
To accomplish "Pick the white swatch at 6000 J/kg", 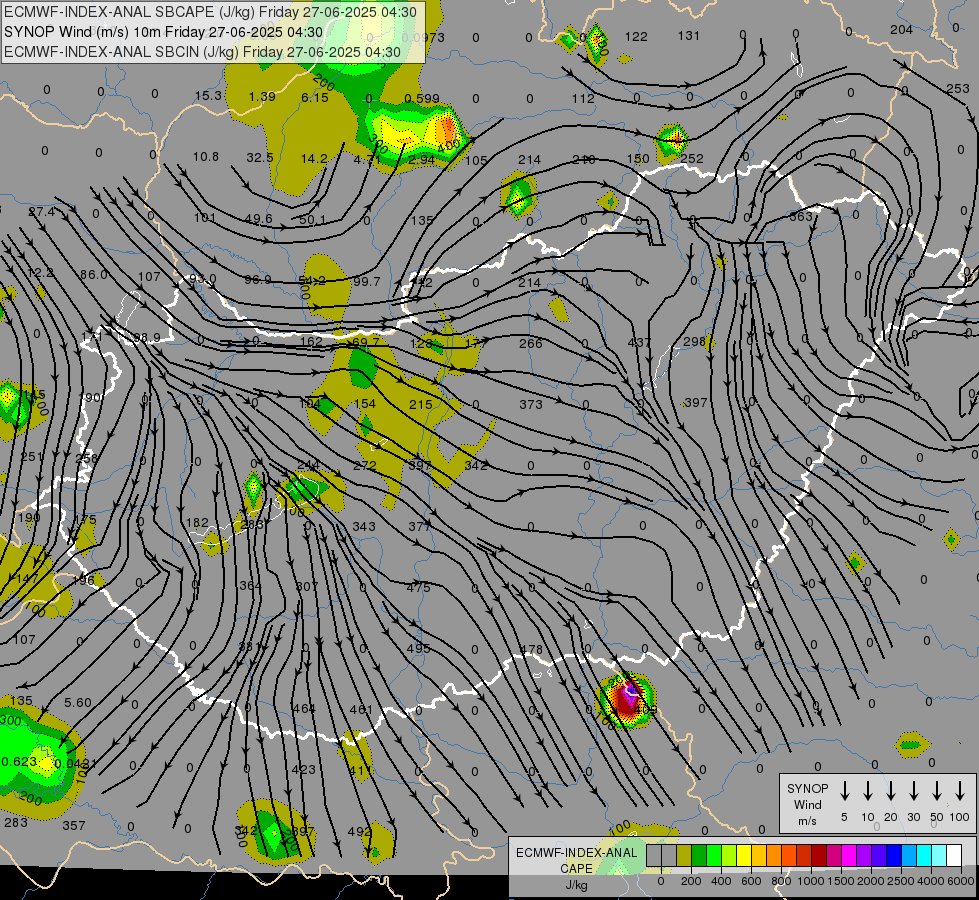I will tap(954, 856).
